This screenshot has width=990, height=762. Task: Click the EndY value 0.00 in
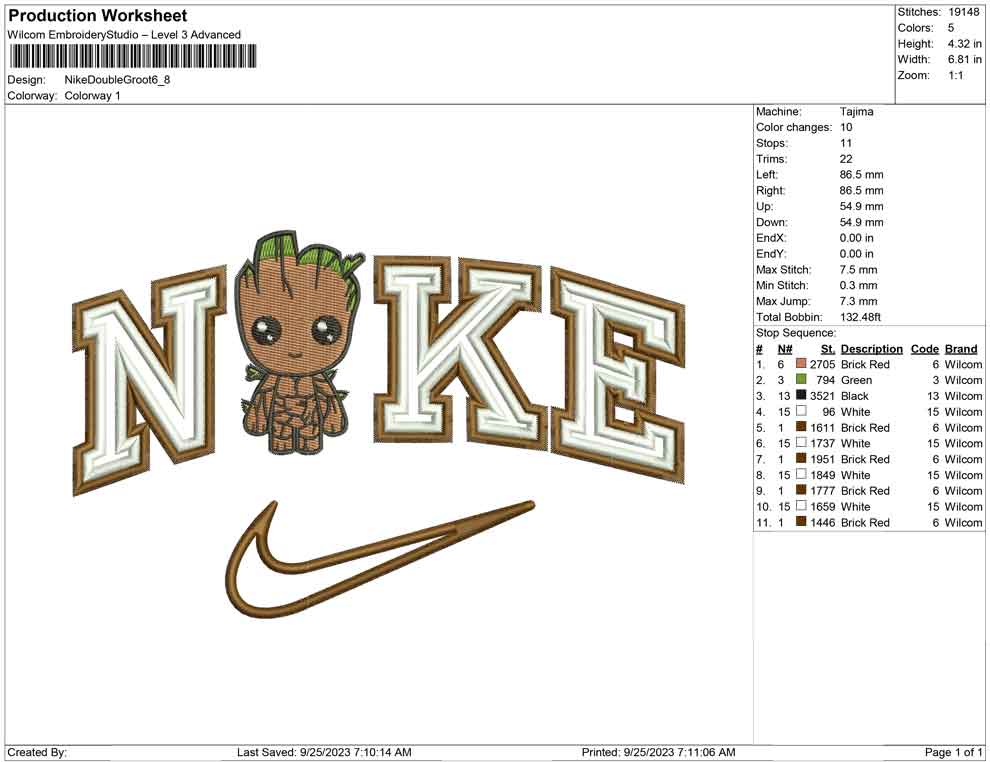click(856, 254)
